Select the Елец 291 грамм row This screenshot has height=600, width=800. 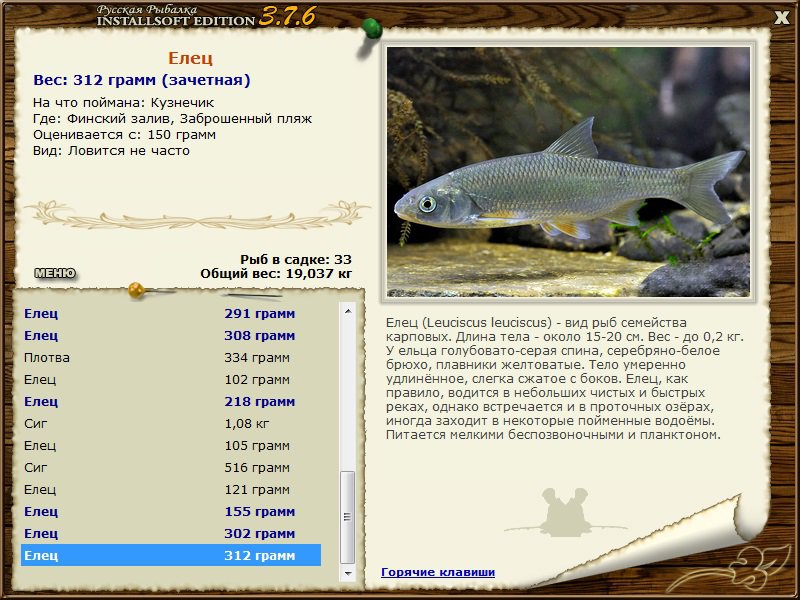171,313
